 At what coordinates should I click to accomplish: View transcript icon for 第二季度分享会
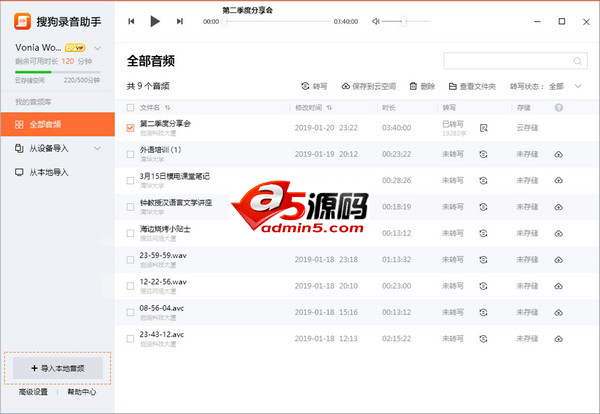484,128
